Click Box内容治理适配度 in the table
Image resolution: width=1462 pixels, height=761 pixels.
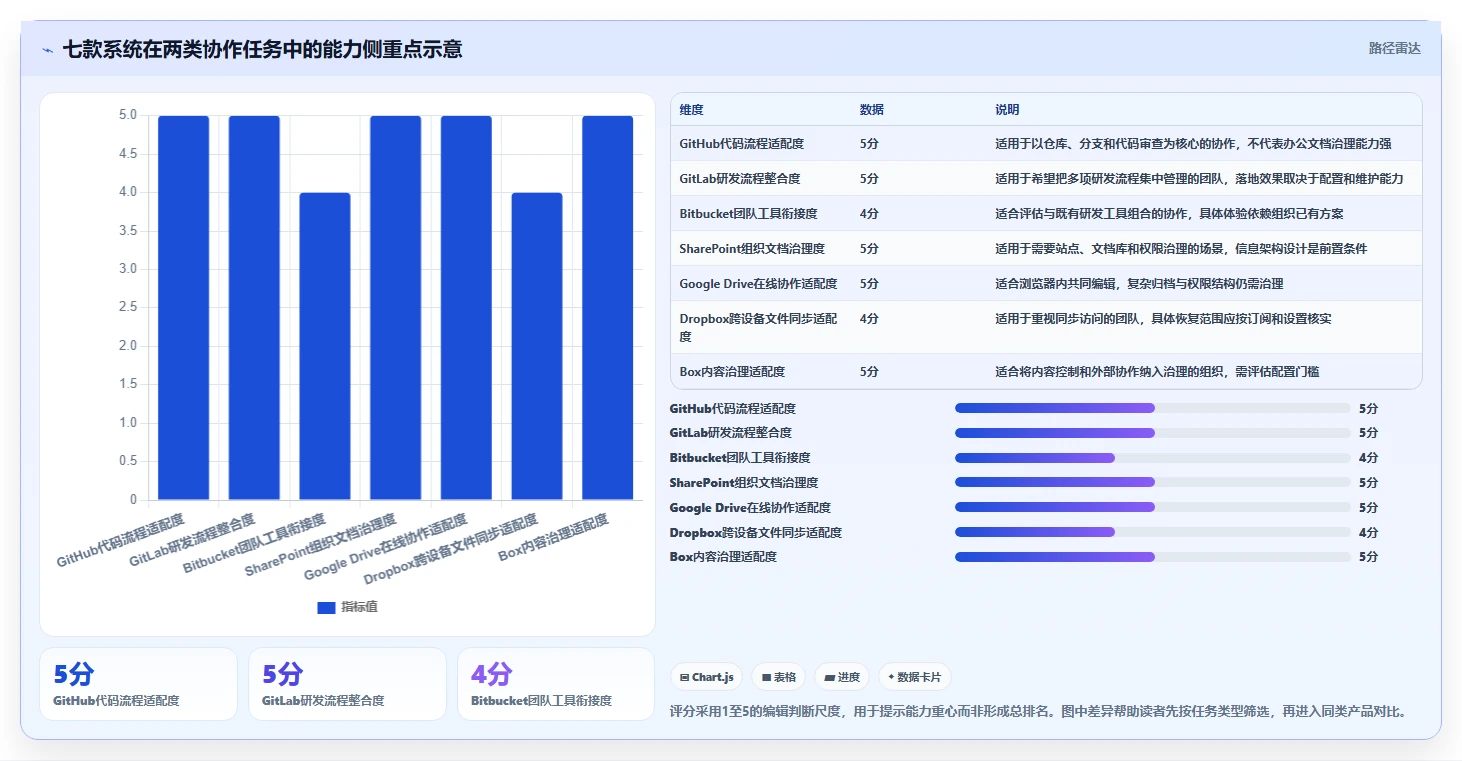[x=732, y=372]
